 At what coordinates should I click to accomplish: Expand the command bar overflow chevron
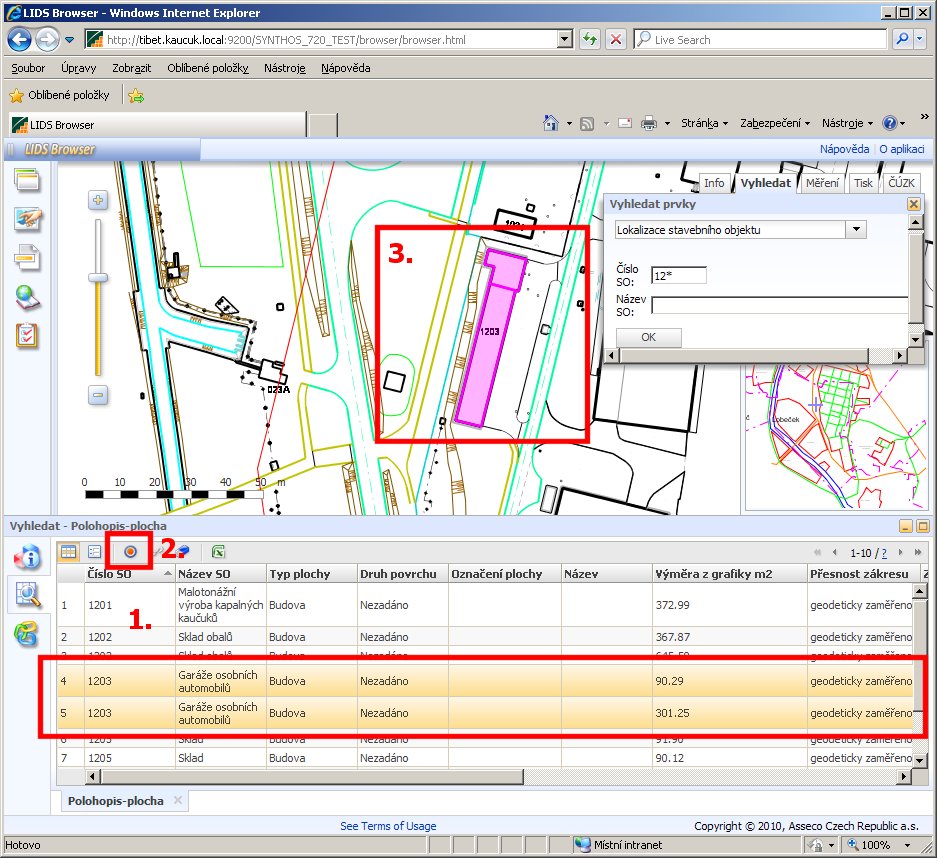coord(924,117)
